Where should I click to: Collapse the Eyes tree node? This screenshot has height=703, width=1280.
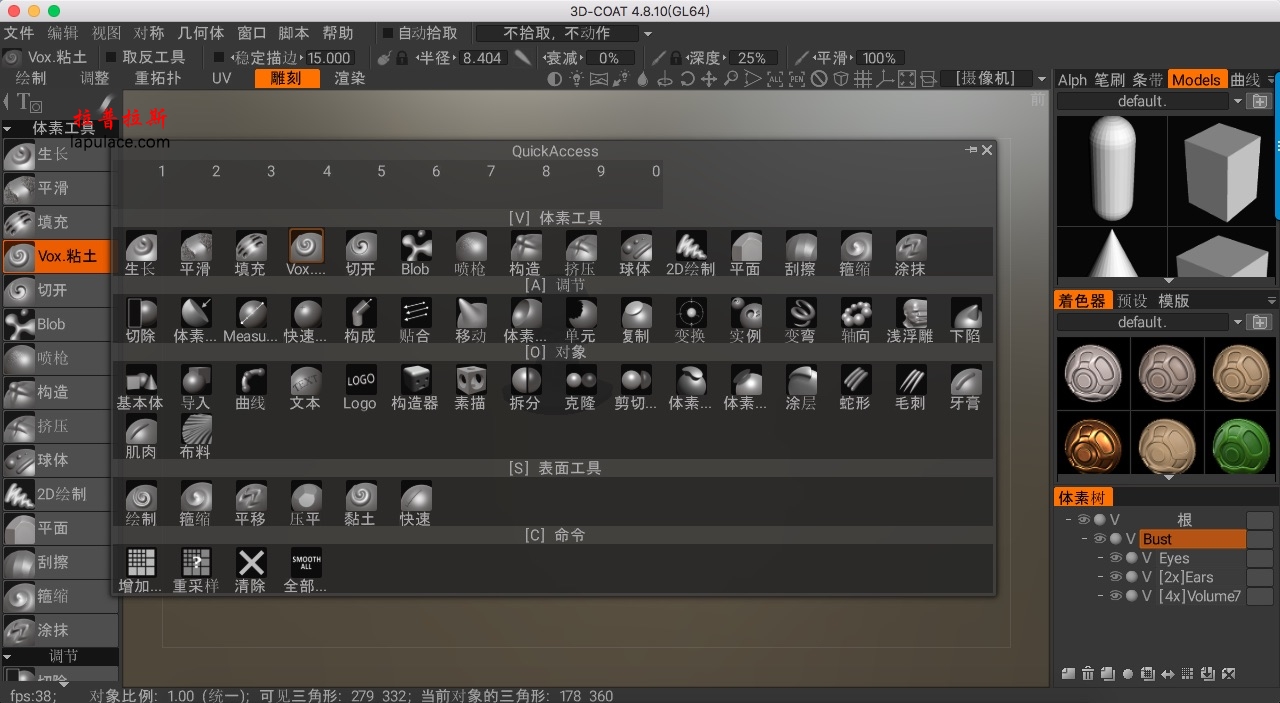1102,558
